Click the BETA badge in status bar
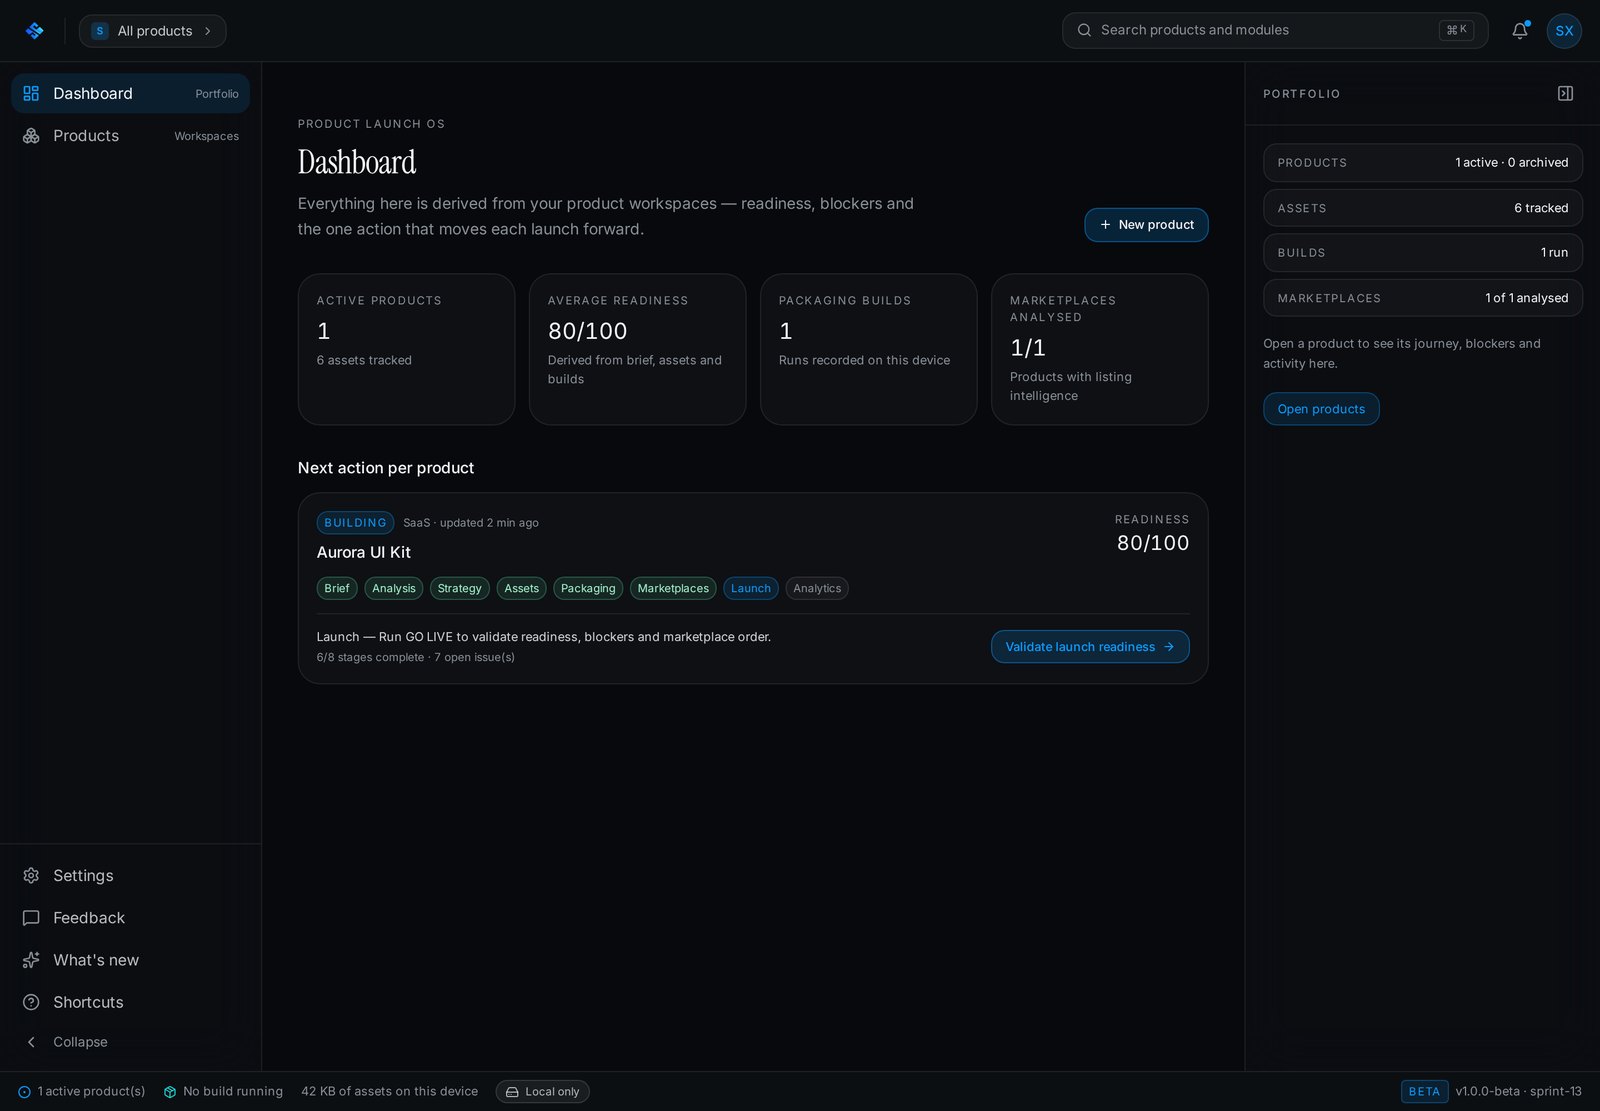Image resolution: width=1600 pixels, height=1111 pixels. (1424, 1092)
